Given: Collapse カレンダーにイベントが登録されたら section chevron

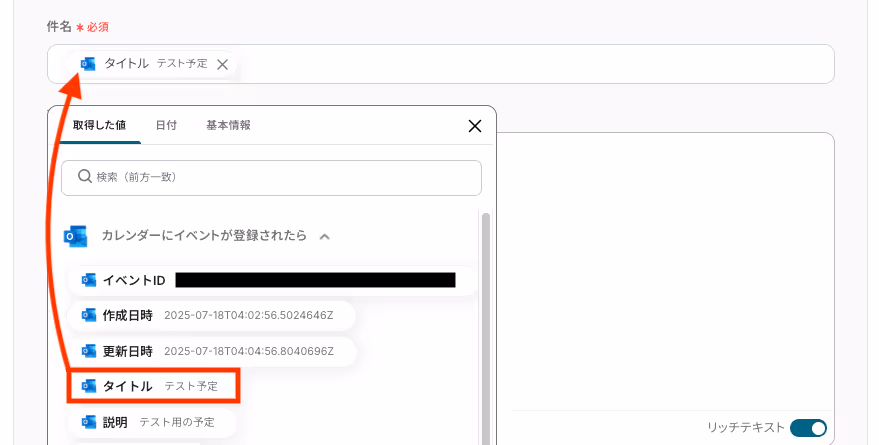Looking at the screenshot, I should (325, 237).
